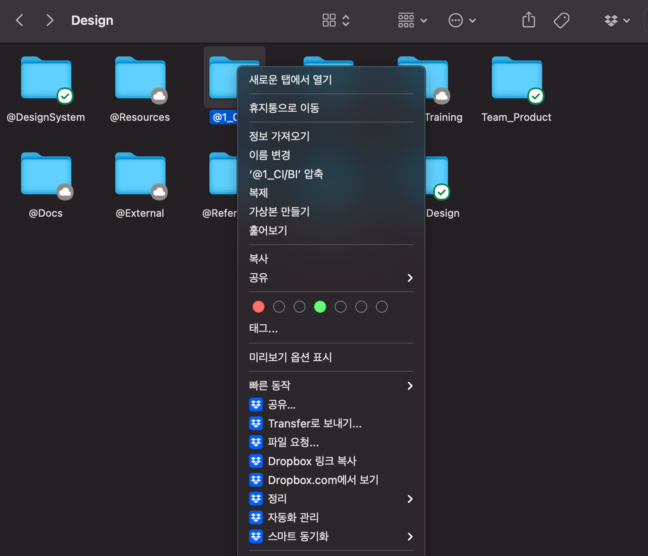Open the group-by options dropdown

coord(412,20)
